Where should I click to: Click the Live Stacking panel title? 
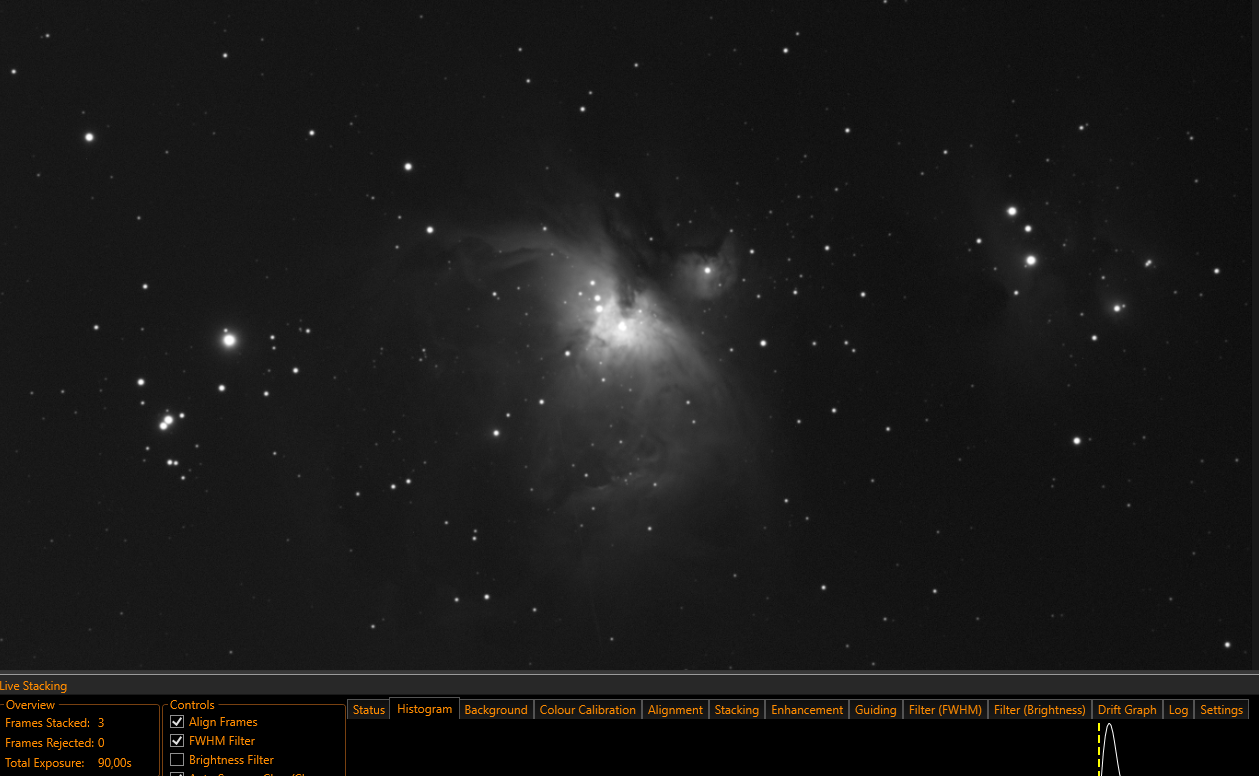pos(33,686)
